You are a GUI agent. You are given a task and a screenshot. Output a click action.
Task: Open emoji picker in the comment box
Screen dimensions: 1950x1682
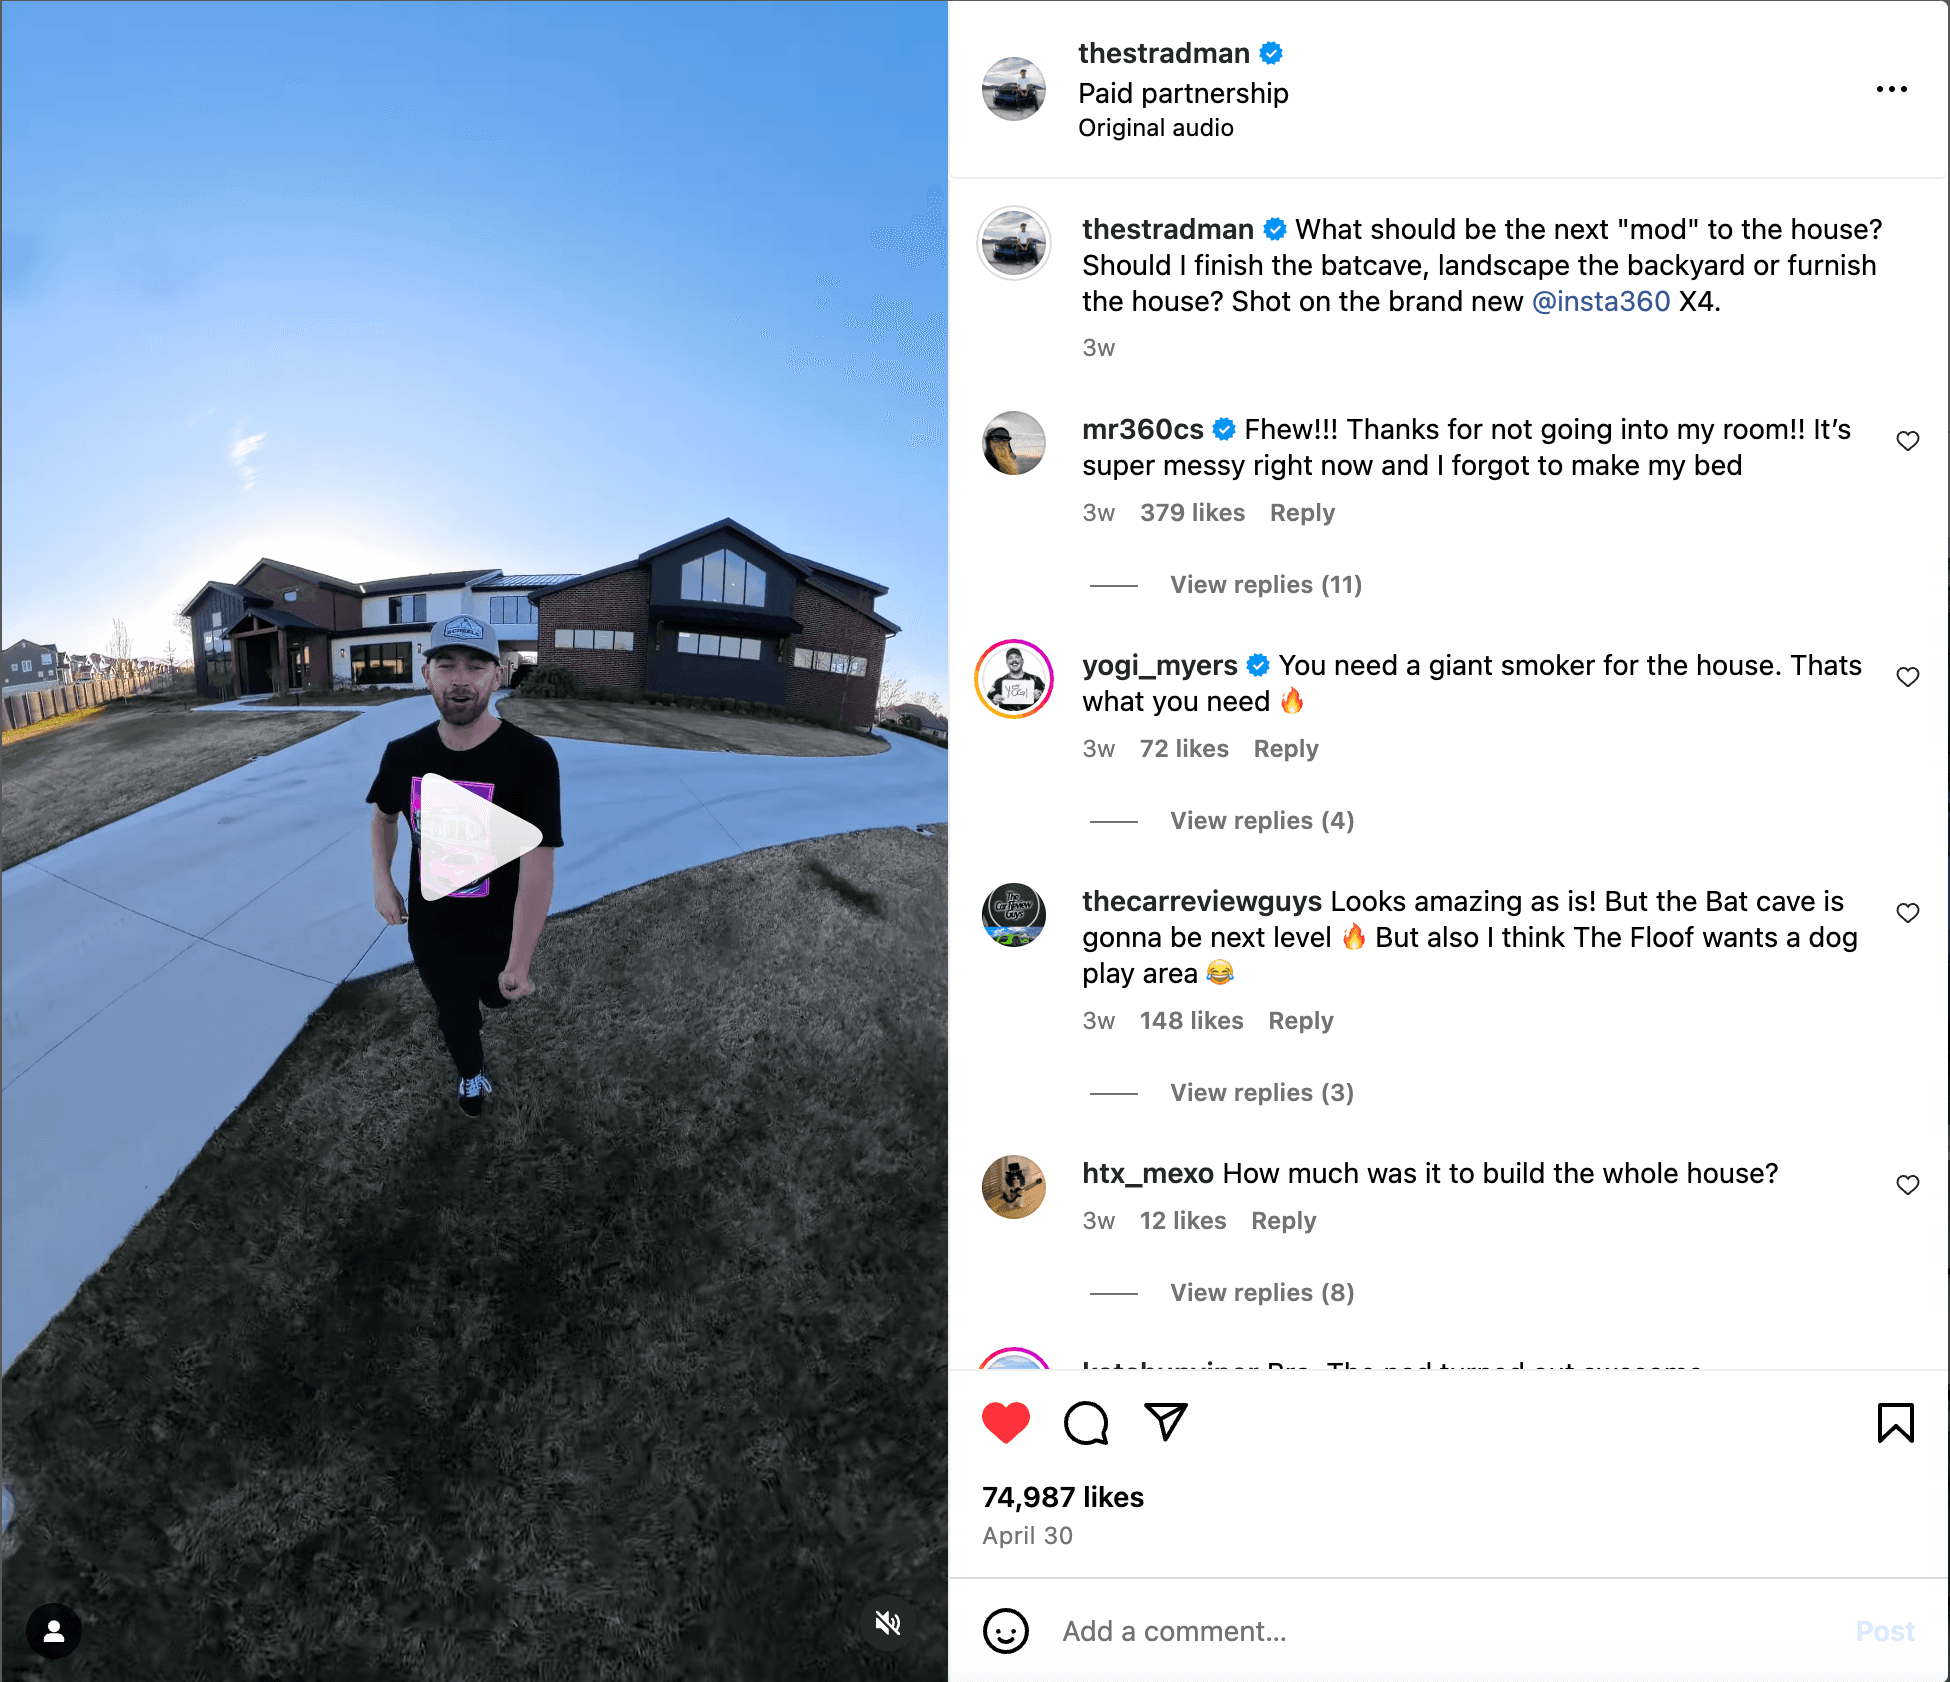click(x=1006, y=1631)
